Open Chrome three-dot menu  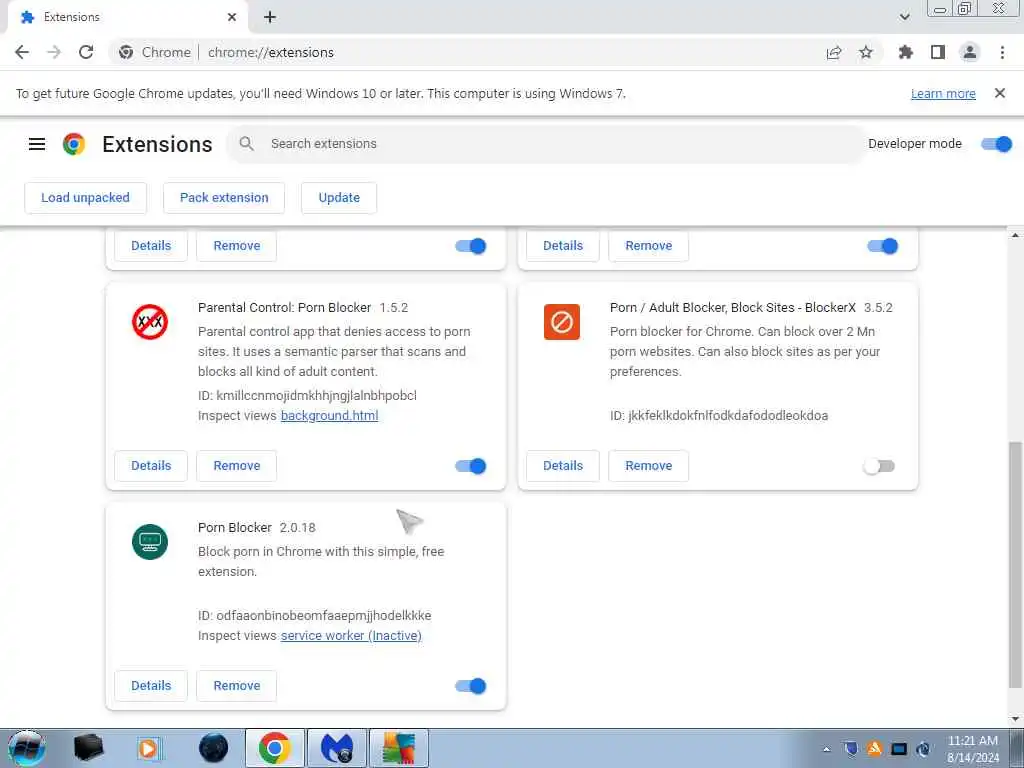(1002, 52)
